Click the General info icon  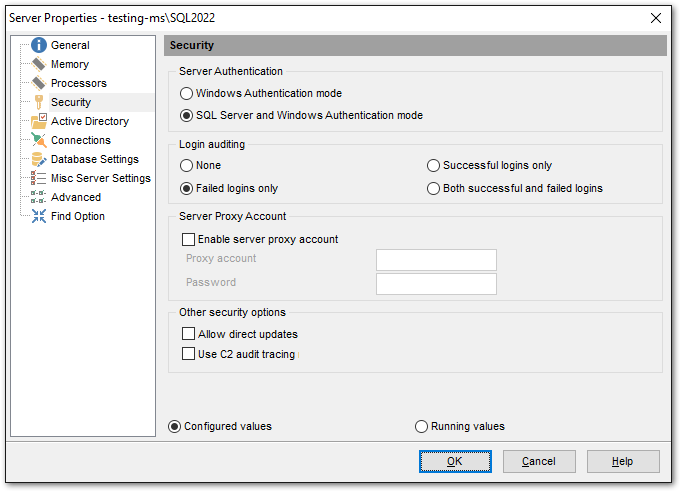click(x=39, y=45)
